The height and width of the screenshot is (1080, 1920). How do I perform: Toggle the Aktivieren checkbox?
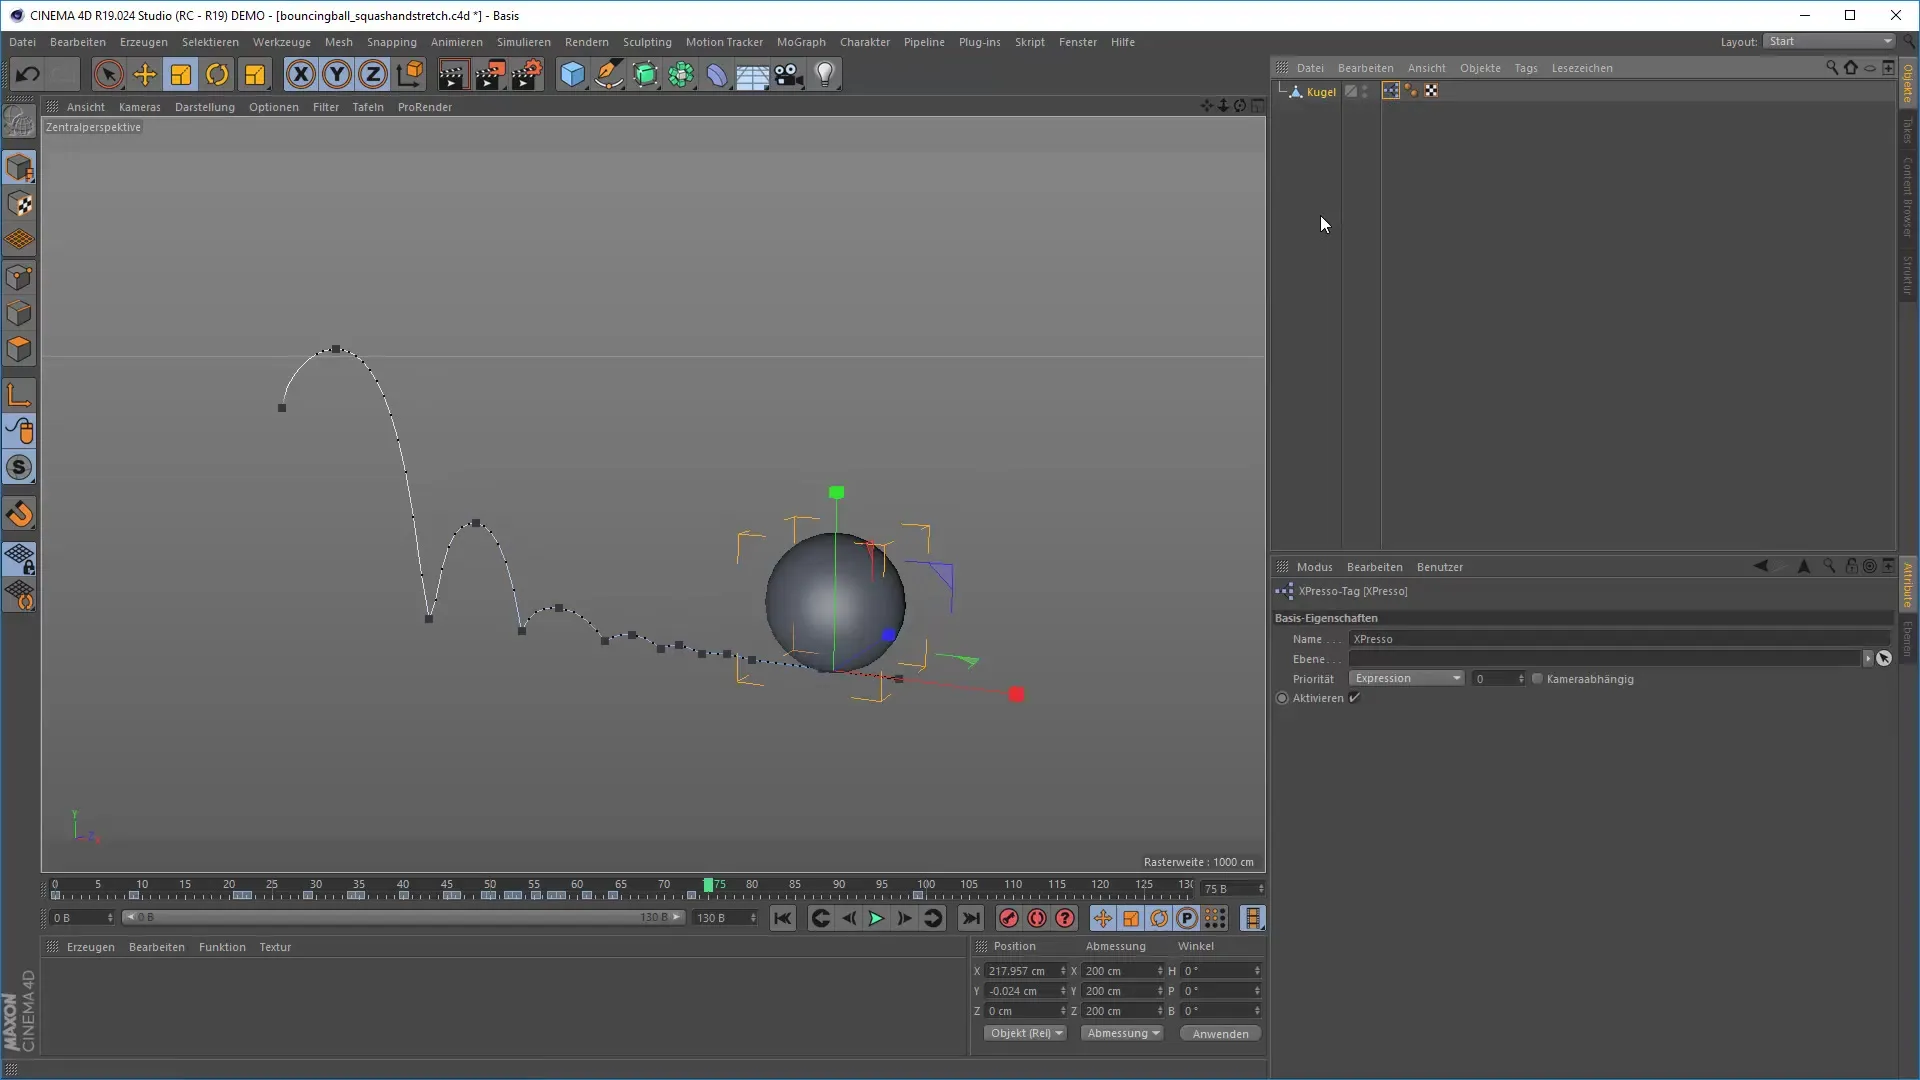tap(1354, 698)
